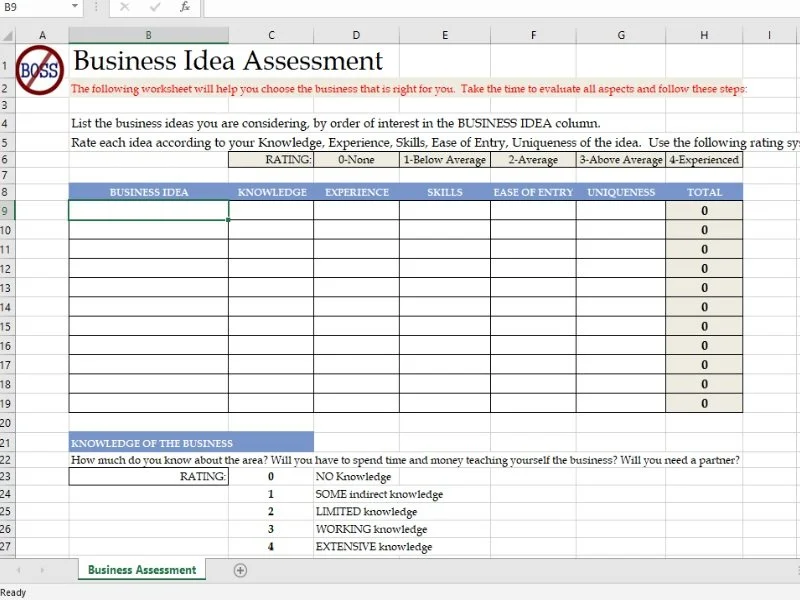800x600 pixels.
Task: Click the Experience cell in row 10
Action: (x=356, y=230)
